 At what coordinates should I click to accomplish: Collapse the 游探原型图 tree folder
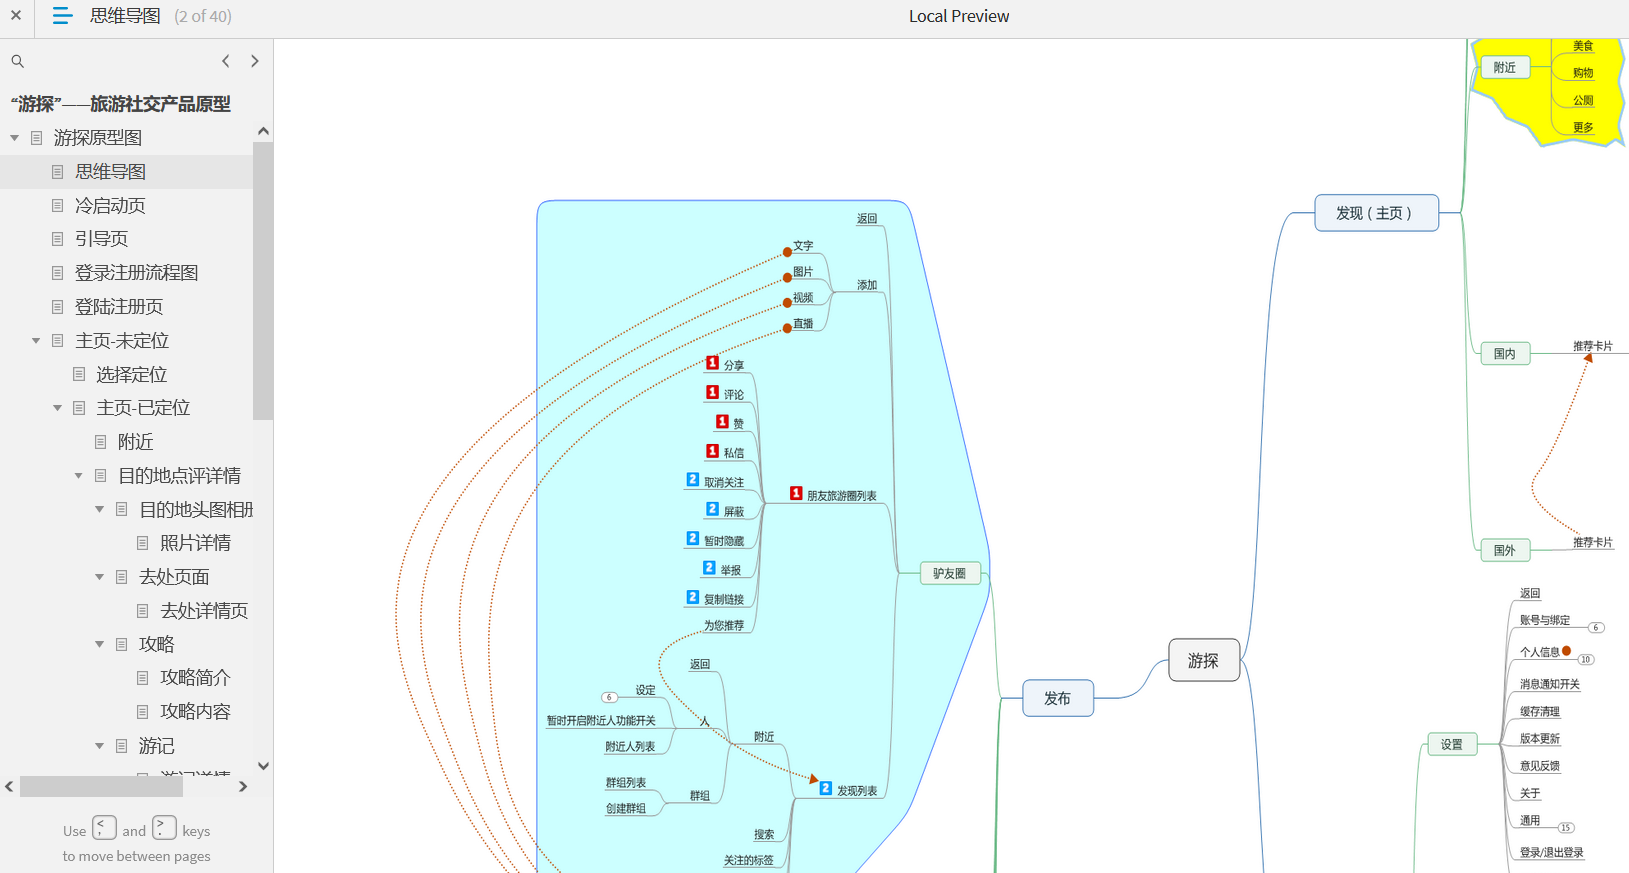(14, 138)
